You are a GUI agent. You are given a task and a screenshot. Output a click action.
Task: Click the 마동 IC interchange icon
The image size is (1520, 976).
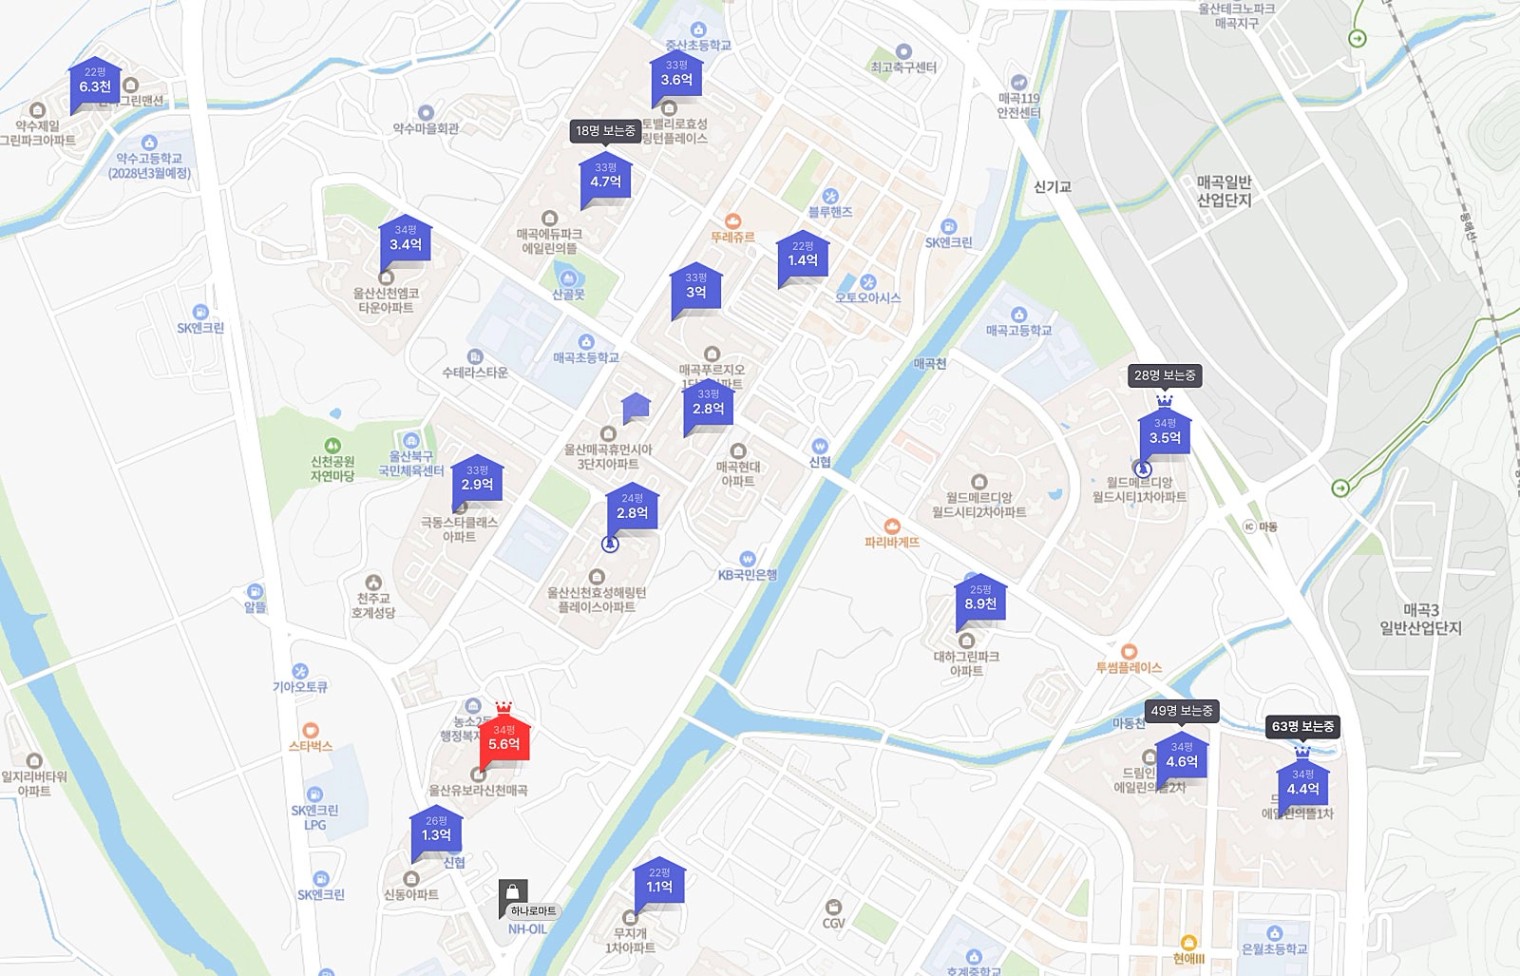tap(1249, 526)
